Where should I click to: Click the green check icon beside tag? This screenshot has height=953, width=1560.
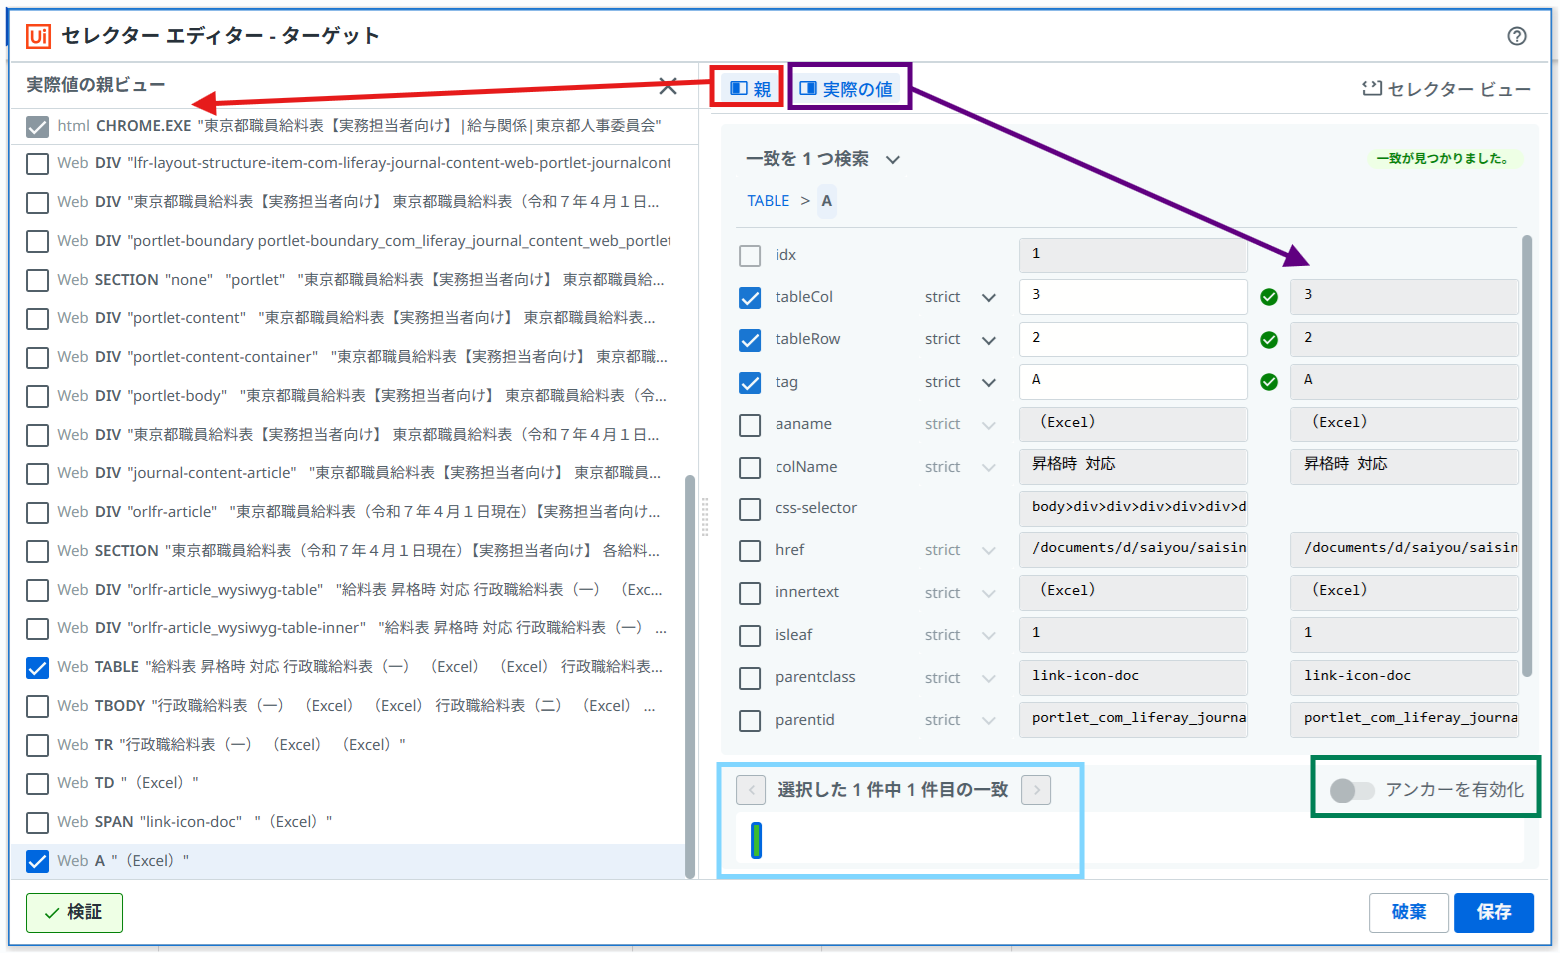pyautogui.click(x=1269, y=382)
